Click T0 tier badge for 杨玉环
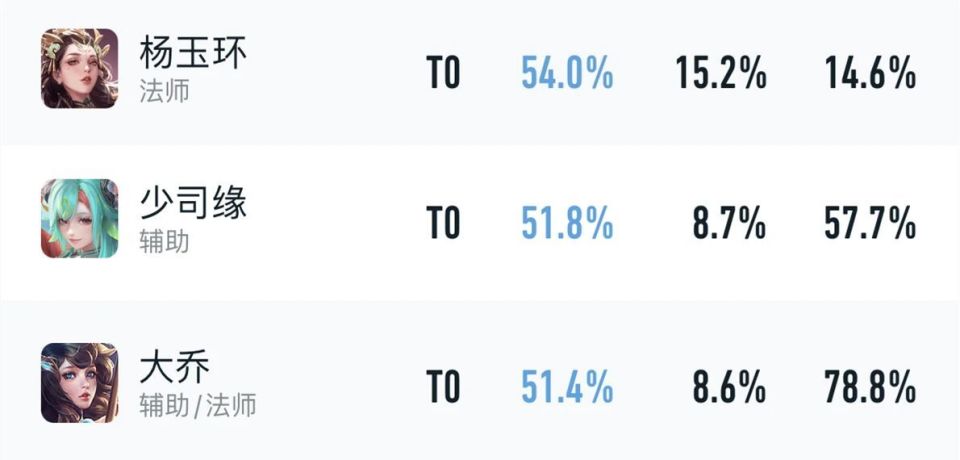The image size is (960, 460). click(443, 72)
